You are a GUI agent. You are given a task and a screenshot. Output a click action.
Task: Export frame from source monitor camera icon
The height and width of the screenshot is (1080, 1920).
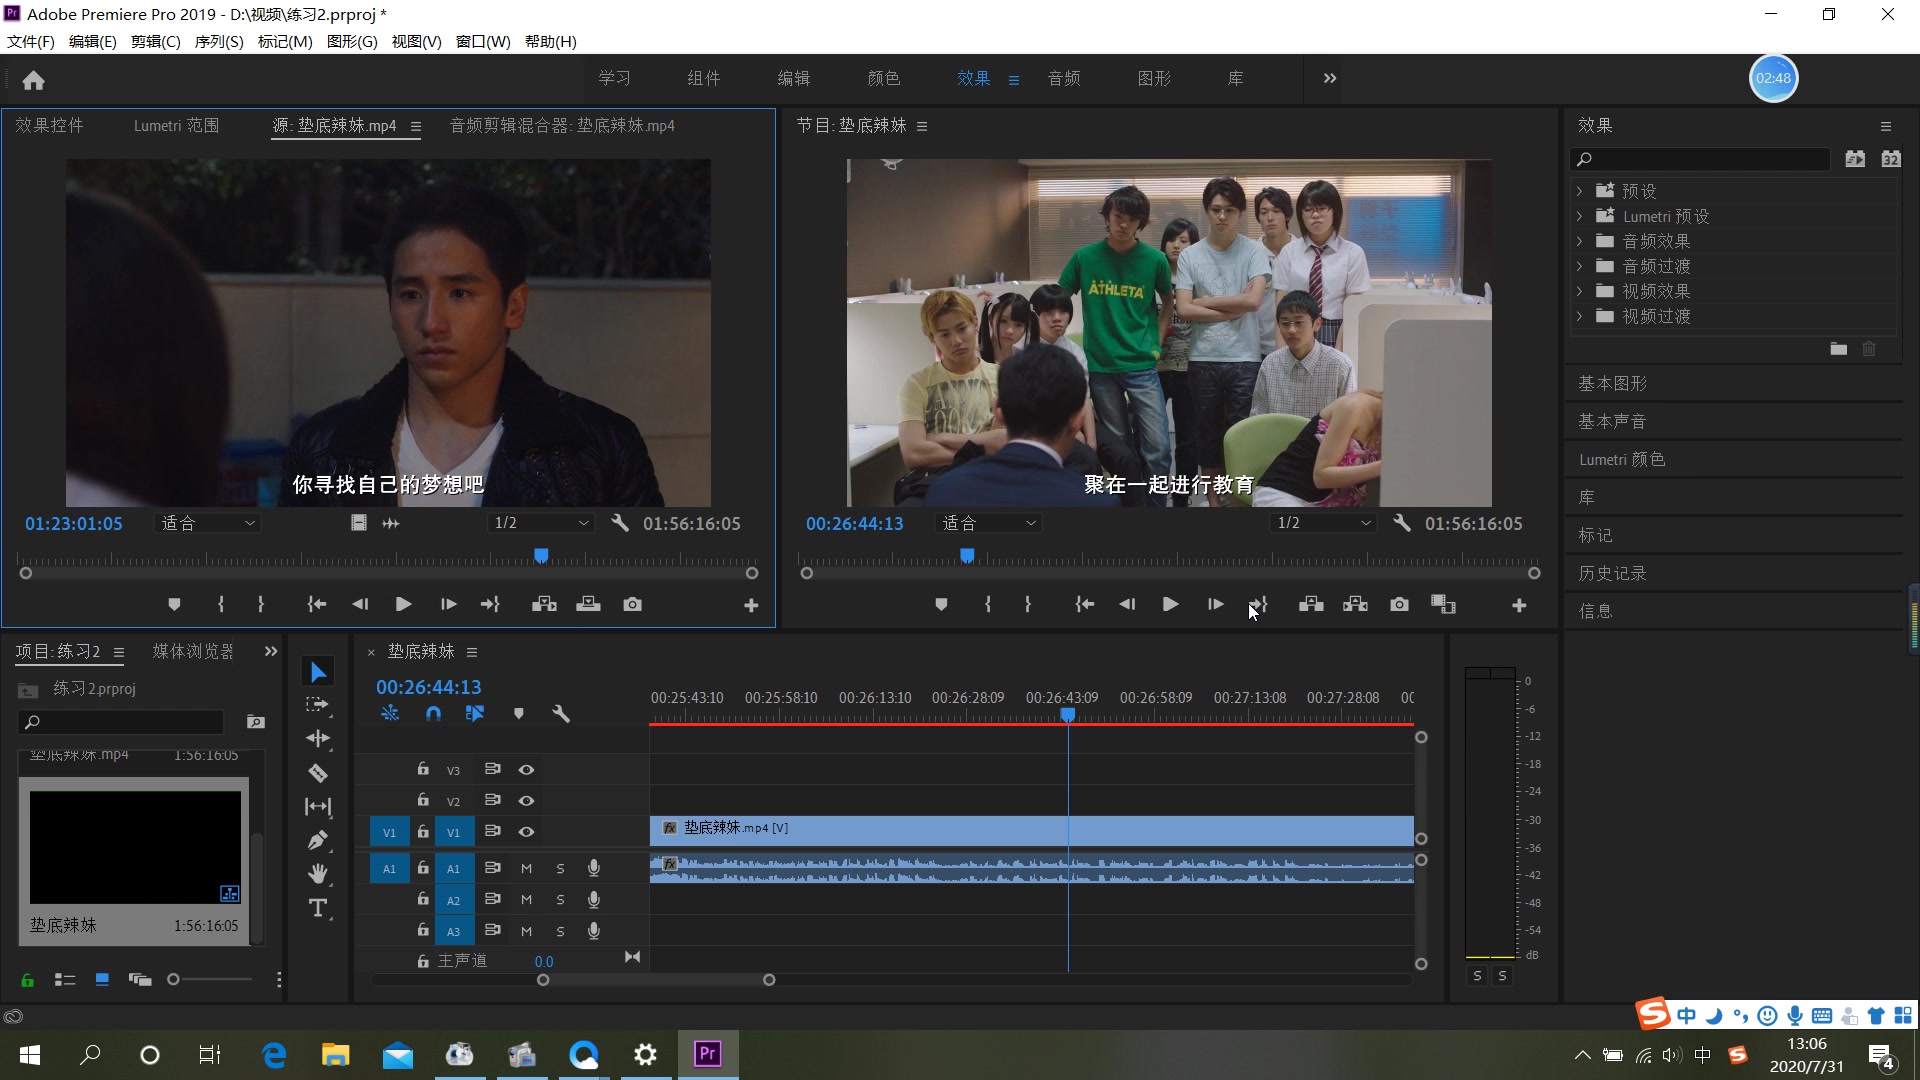click(x=632, y=605)
